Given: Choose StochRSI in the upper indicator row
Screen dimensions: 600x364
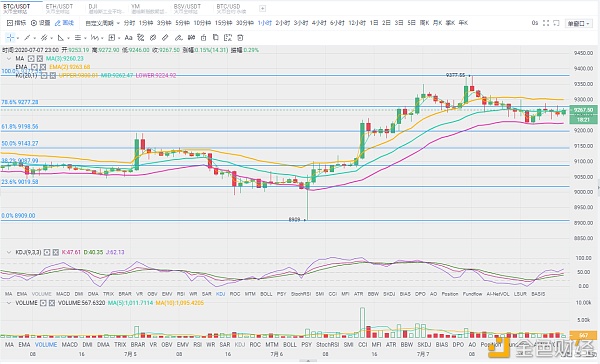Looking at the screenshot, I should click(x=301, y=294).
